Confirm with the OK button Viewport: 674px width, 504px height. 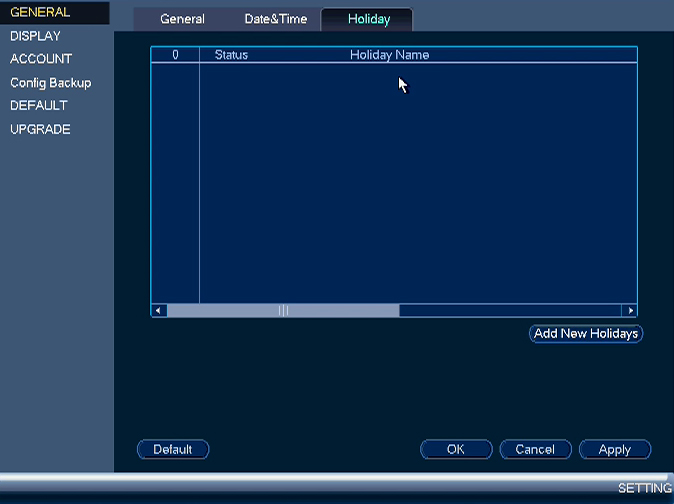pyautogui.click(x=456, y=449)
